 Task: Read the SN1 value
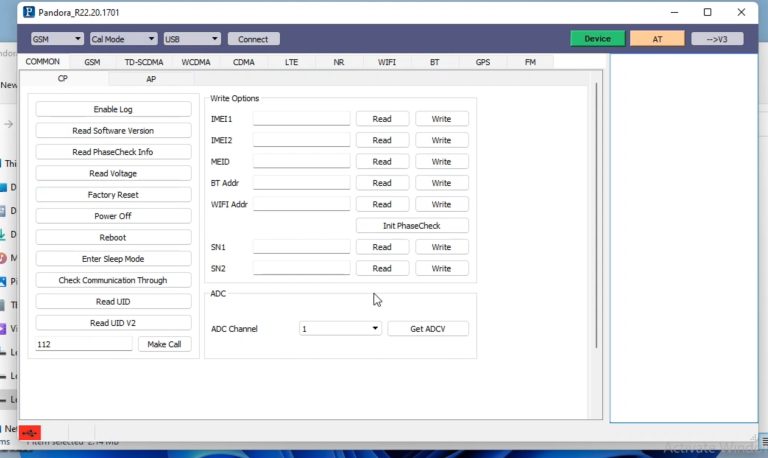click(x=382, y=247)
